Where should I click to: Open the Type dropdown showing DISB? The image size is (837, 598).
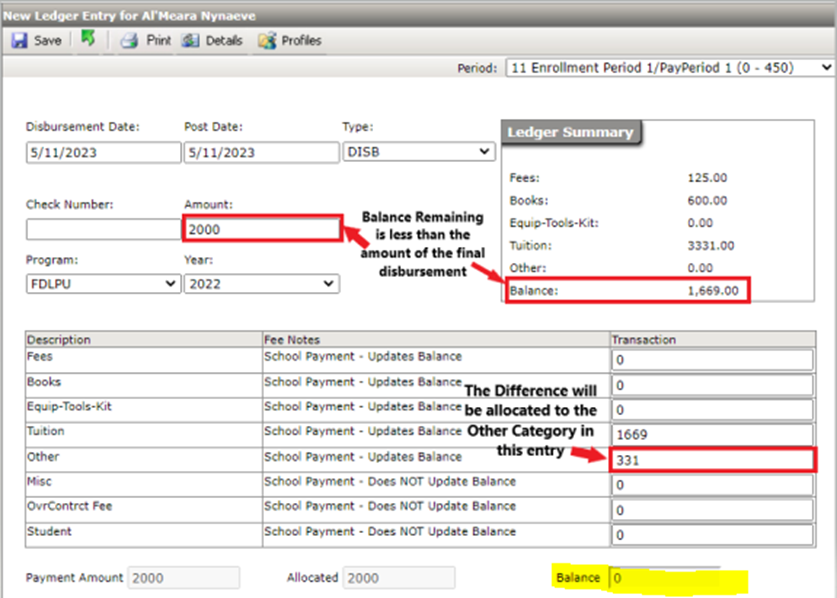[418, 152]
